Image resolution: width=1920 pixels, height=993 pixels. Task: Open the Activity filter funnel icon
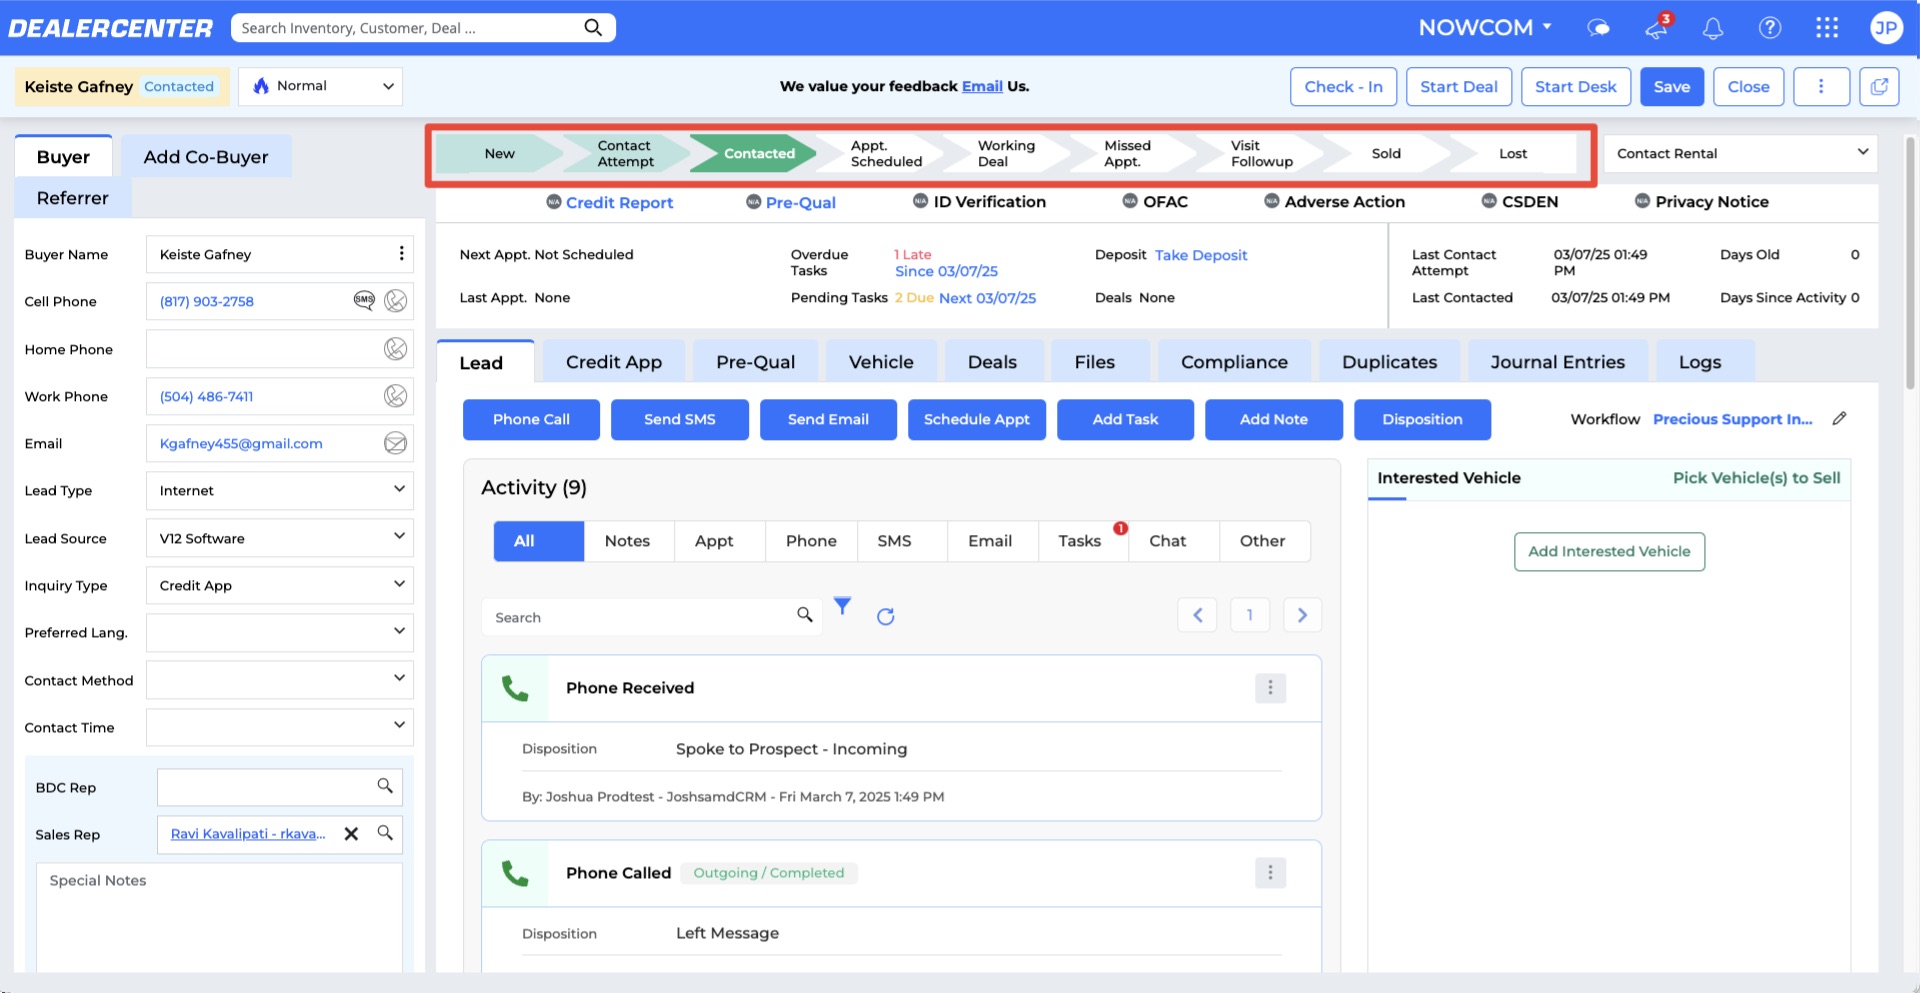point(843,606)
